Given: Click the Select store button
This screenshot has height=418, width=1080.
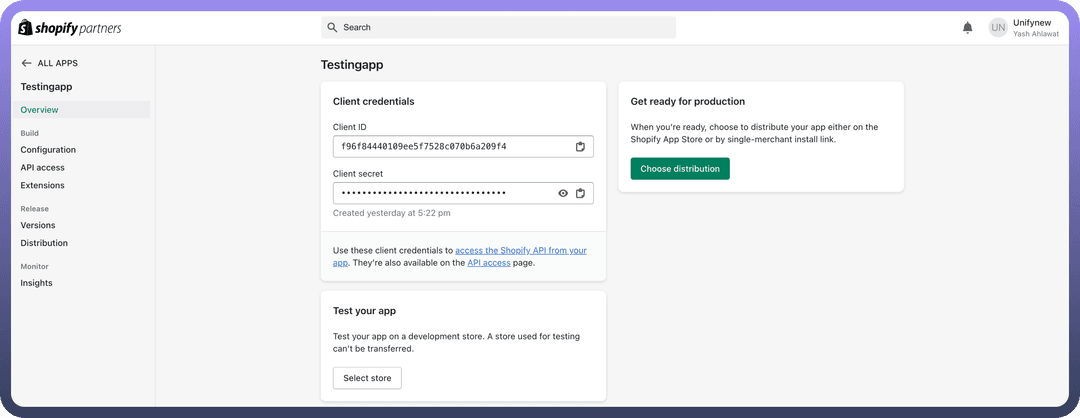Looking at the screenshot, I should [x=367, y=378].
